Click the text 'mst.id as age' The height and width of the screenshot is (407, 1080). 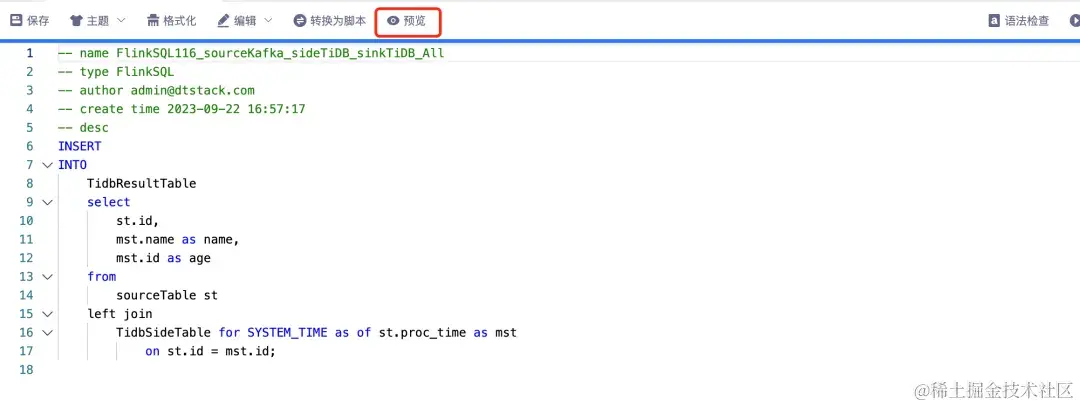tap(163, 258)
